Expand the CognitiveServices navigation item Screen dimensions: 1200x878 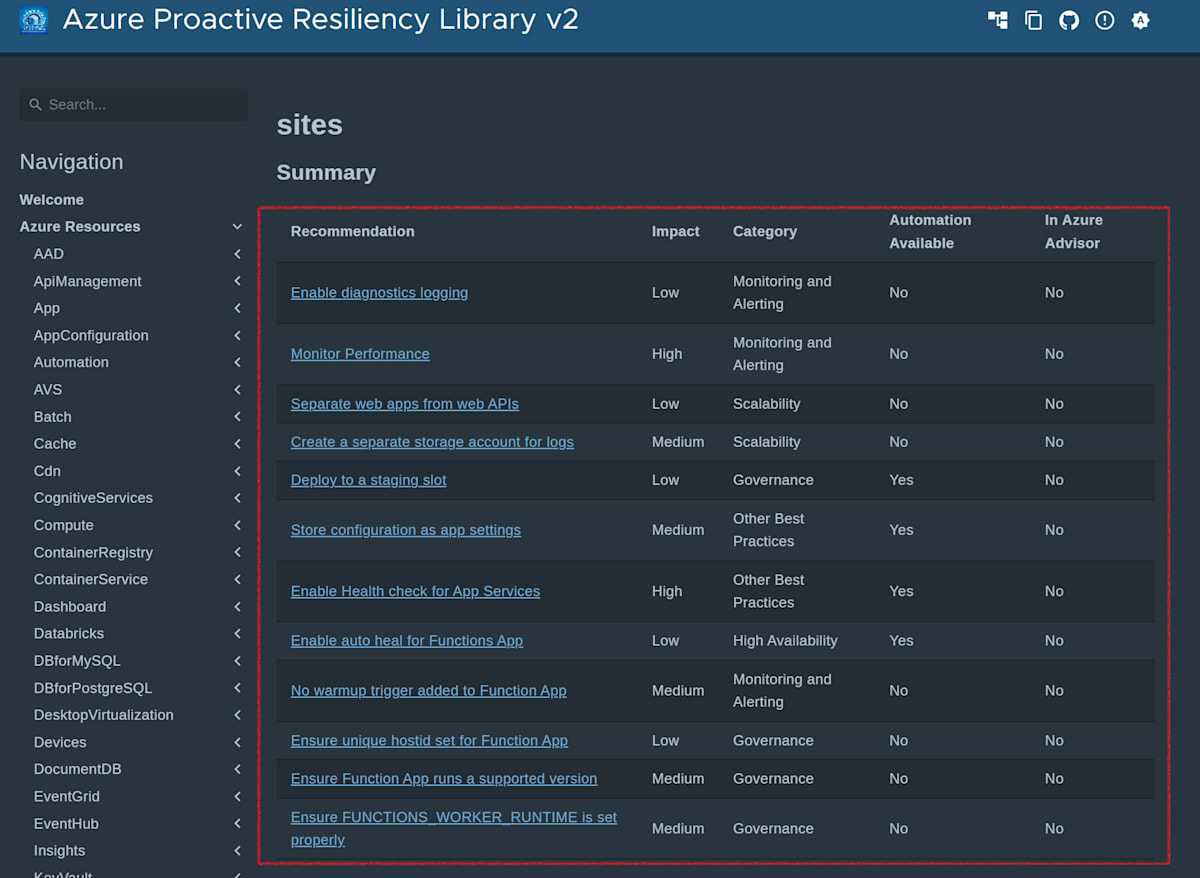(237, 497)
